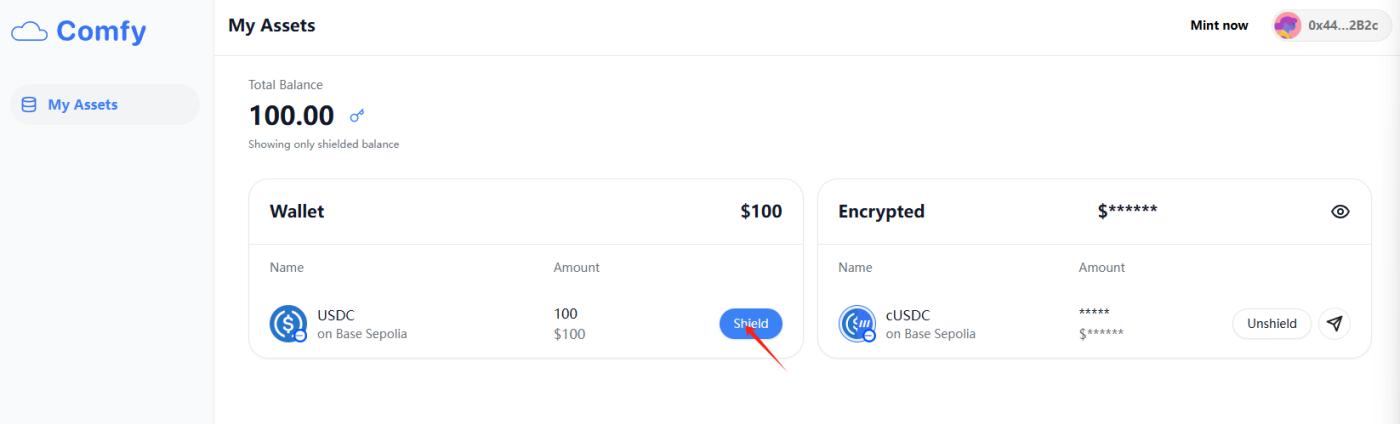Click the Comfy brand name text
Screen dimensions: 1400x424
click(101, 31)
